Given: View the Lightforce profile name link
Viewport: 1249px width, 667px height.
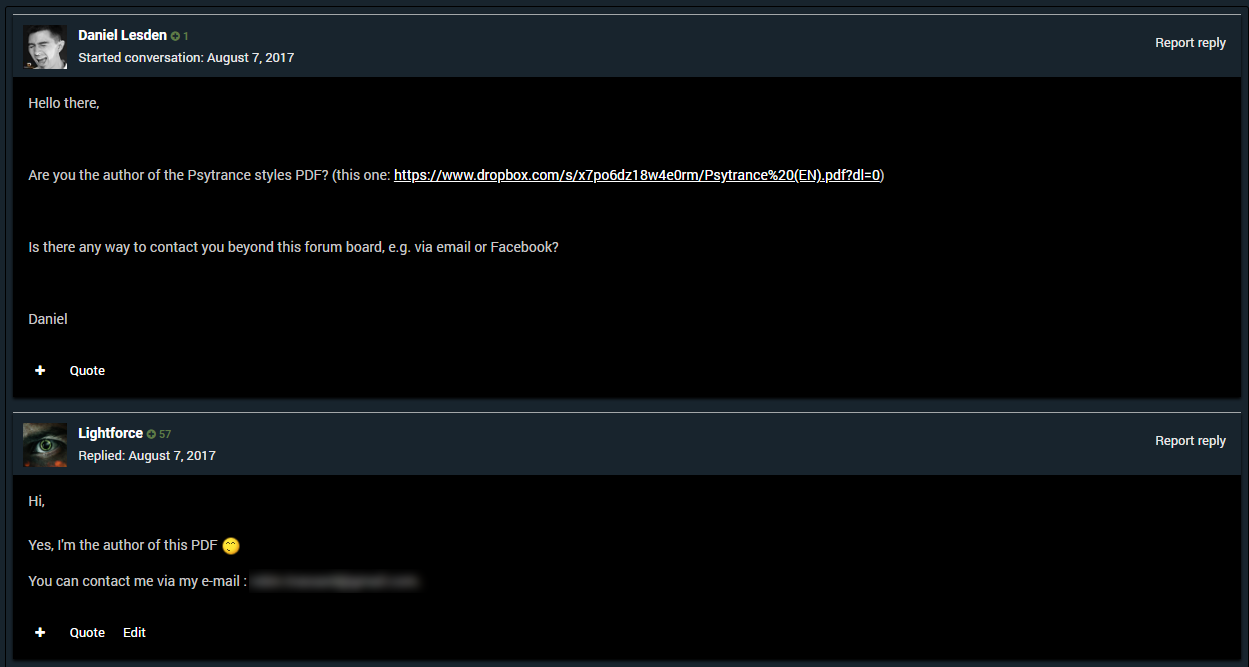Looking at the screenshot, I should pyautogui.click(x=110, y=433).
